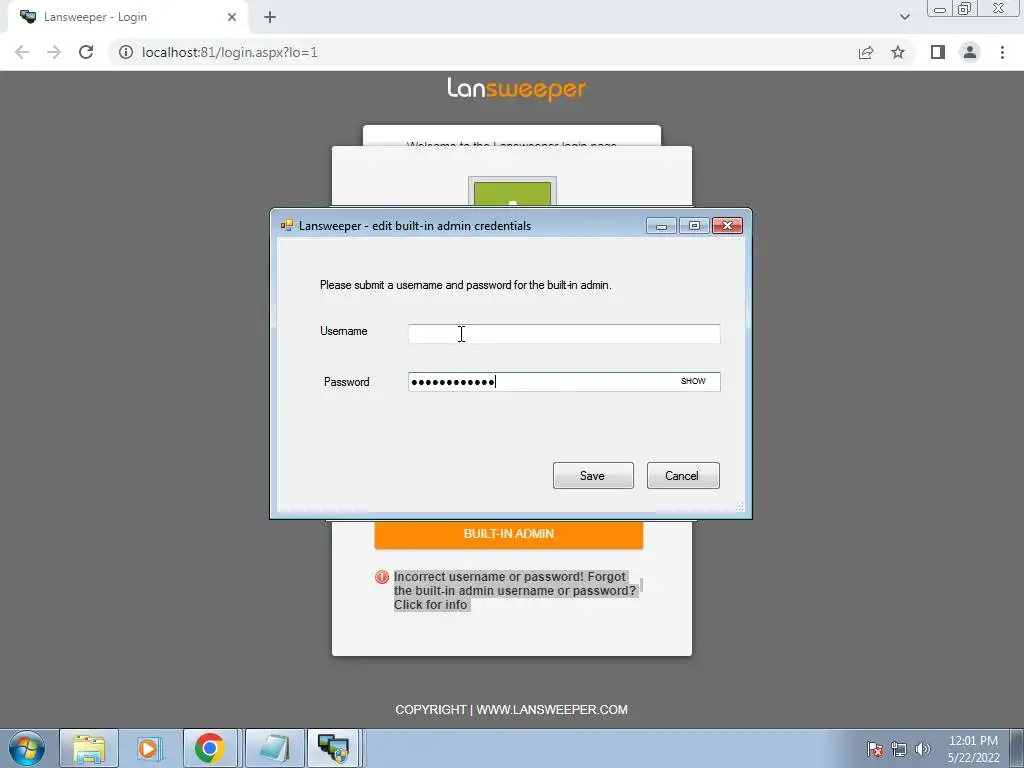Open the notepad app taskbar icon

coord(274,748)
